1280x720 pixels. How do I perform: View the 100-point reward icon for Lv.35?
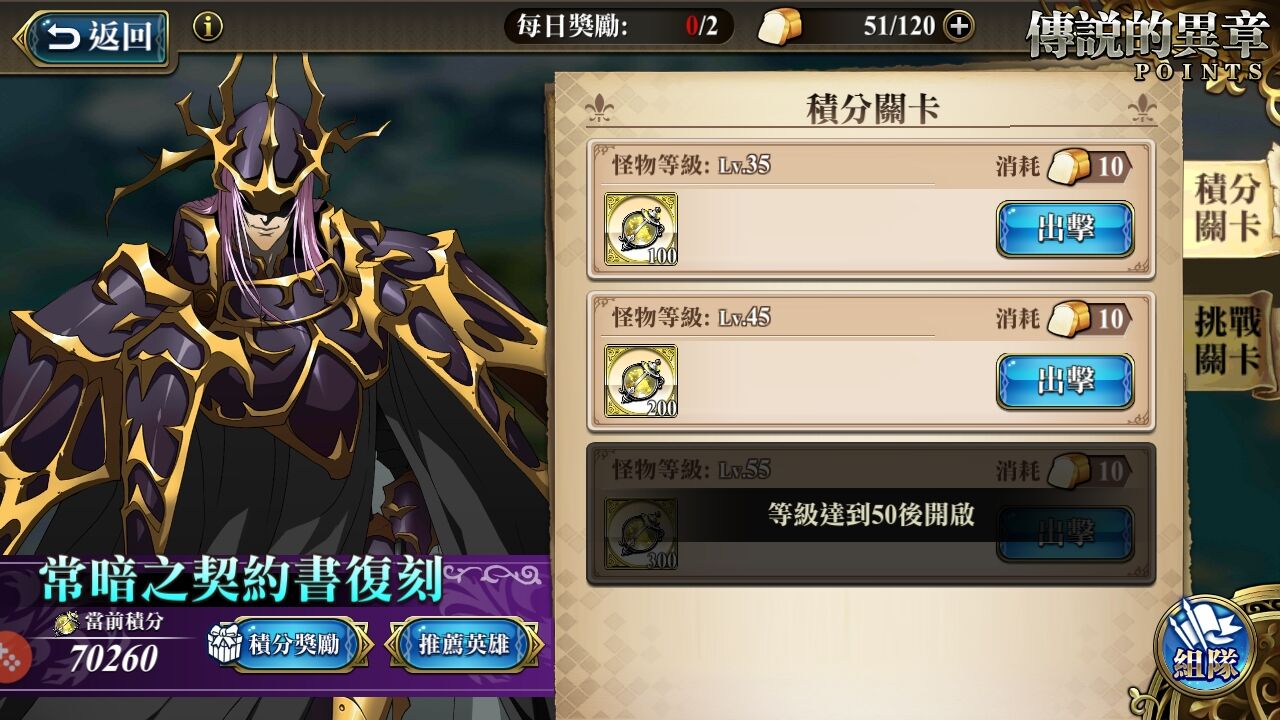point(641,229)
